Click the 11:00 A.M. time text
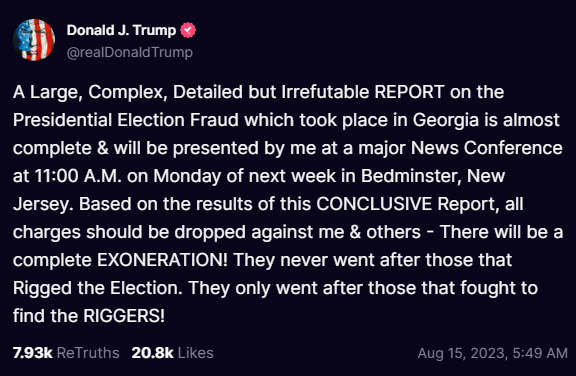 point(78,176)
